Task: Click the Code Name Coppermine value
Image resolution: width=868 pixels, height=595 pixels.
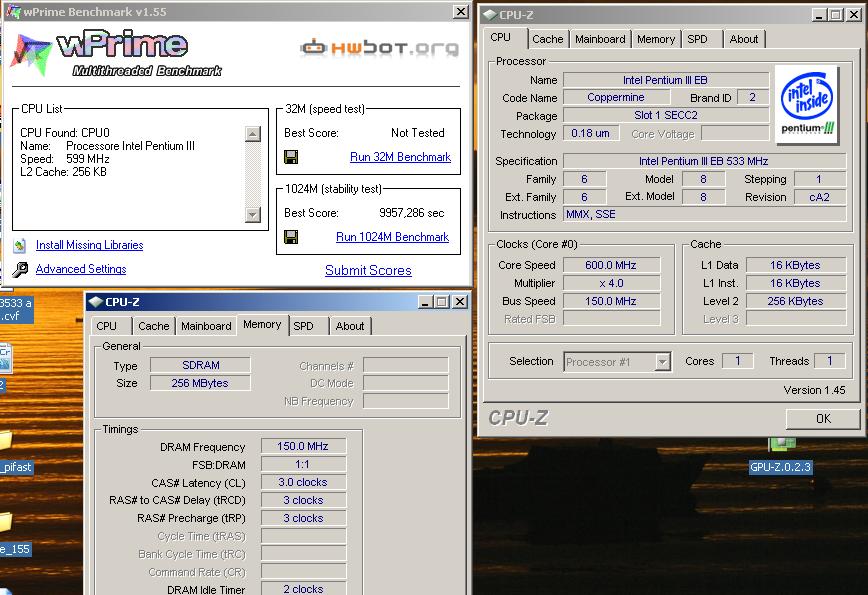Action: (616, 98)
